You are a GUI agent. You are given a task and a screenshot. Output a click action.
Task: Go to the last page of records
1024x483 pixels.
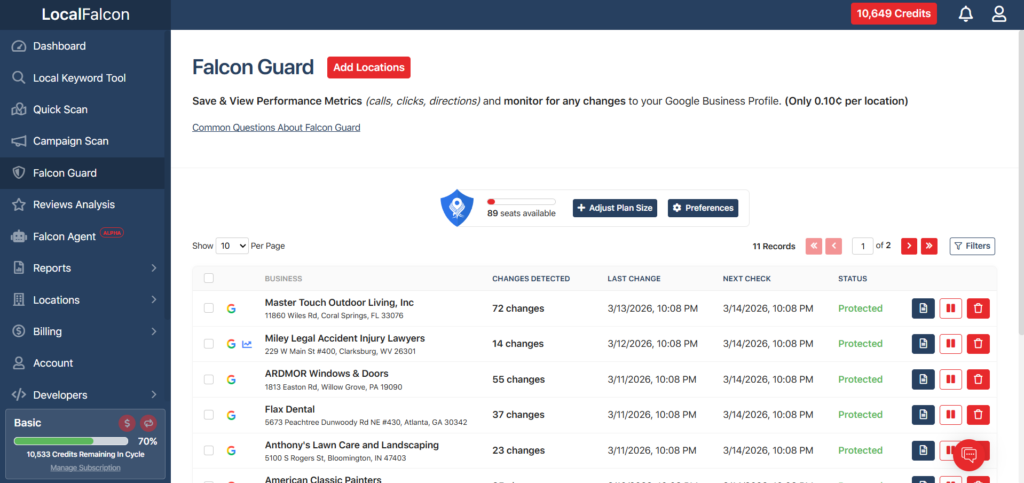point(929,245)
